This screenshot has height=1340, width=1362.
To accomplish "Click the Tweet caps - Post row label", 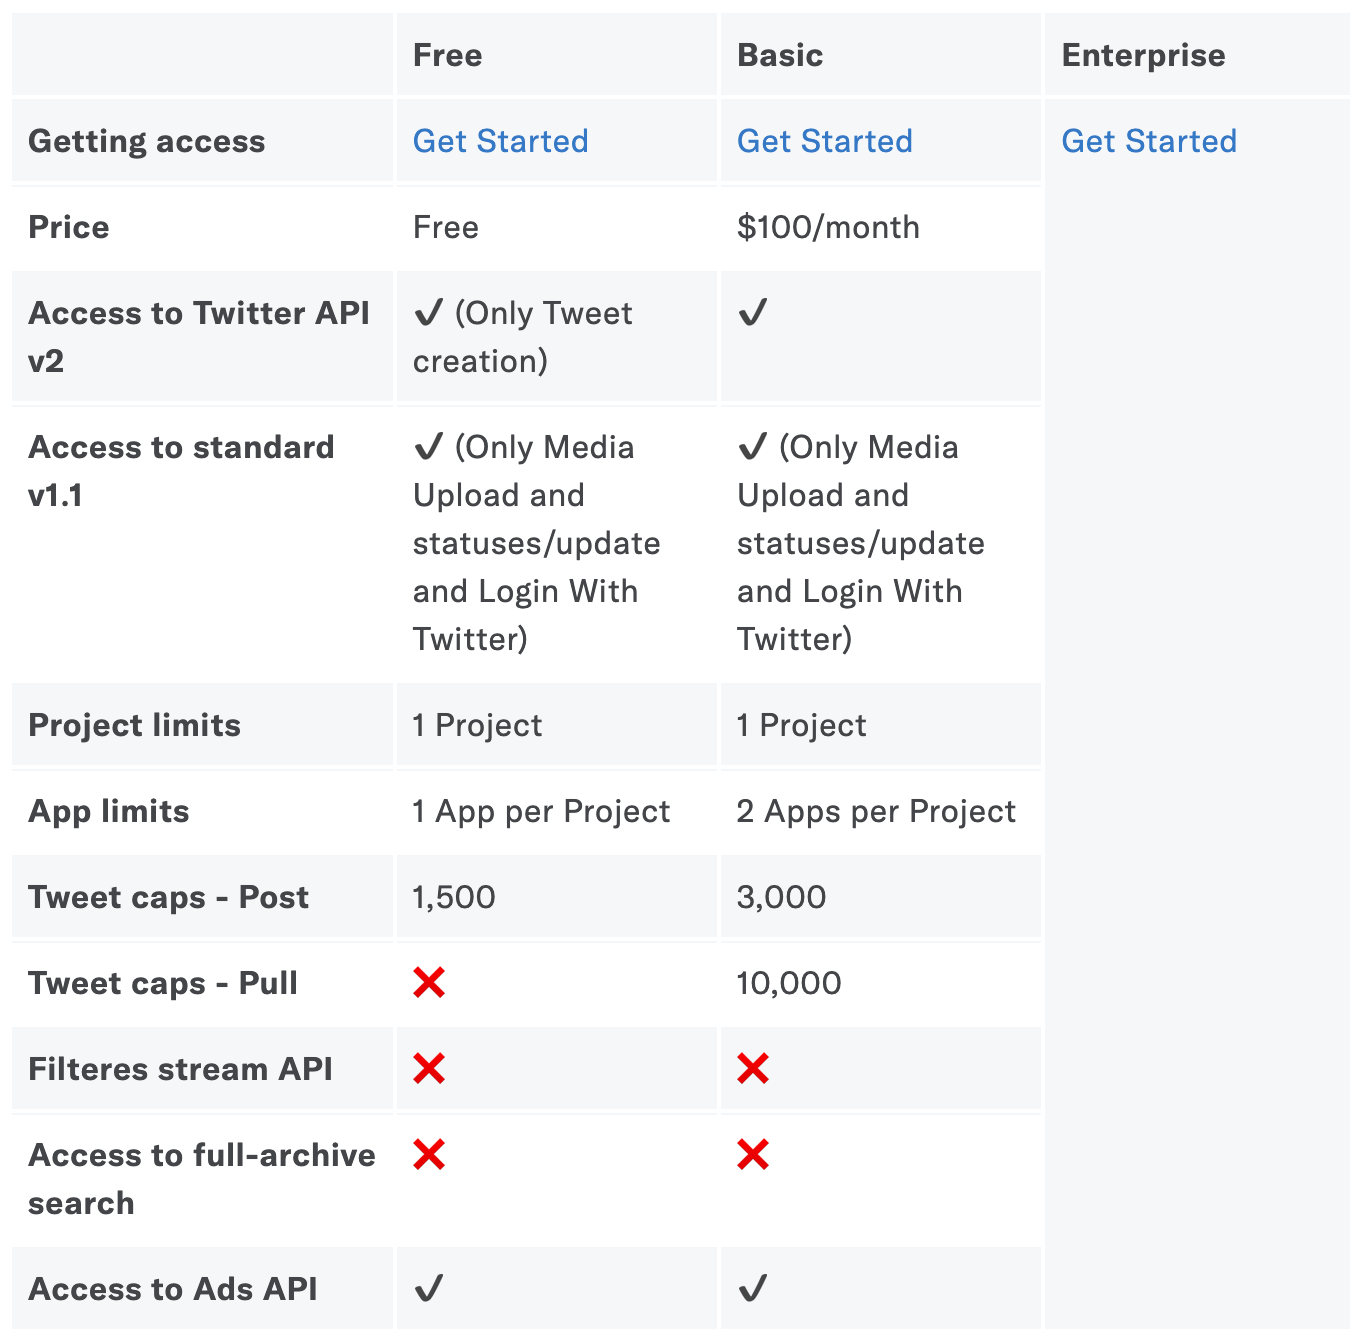I will 168,897.
